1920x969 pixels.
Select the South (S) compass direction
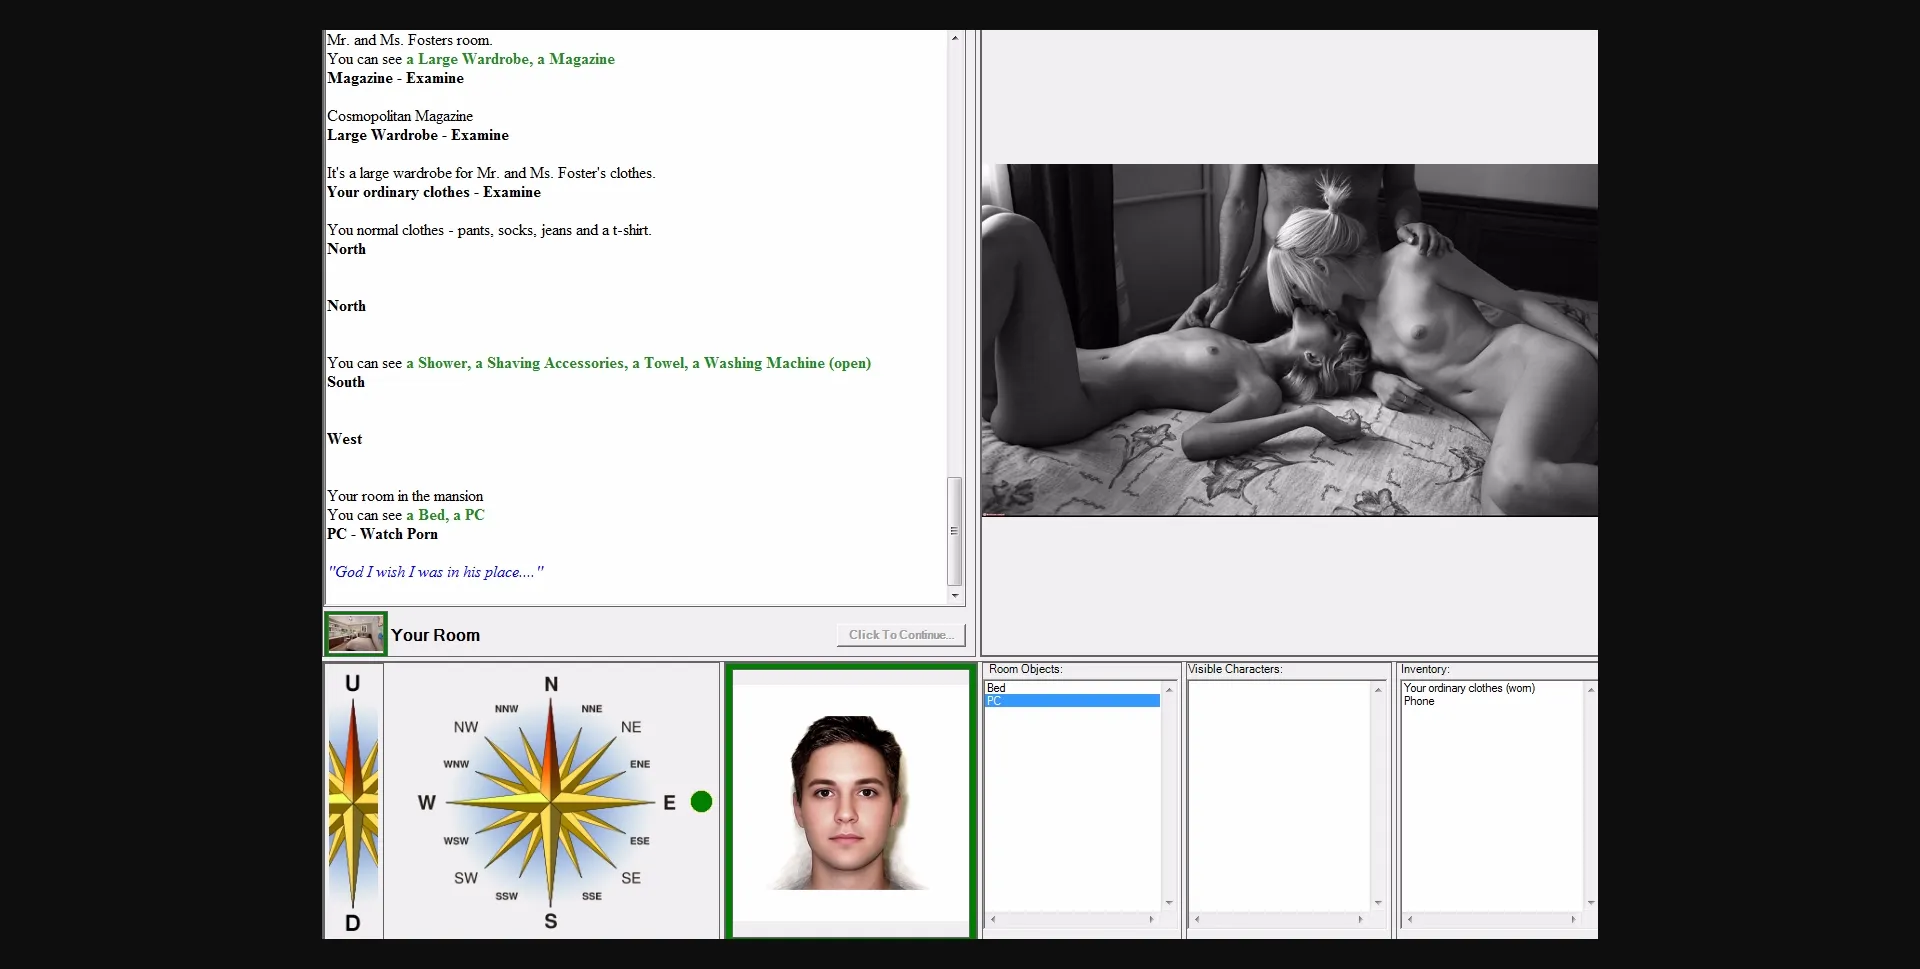click(x=551, y=920)
